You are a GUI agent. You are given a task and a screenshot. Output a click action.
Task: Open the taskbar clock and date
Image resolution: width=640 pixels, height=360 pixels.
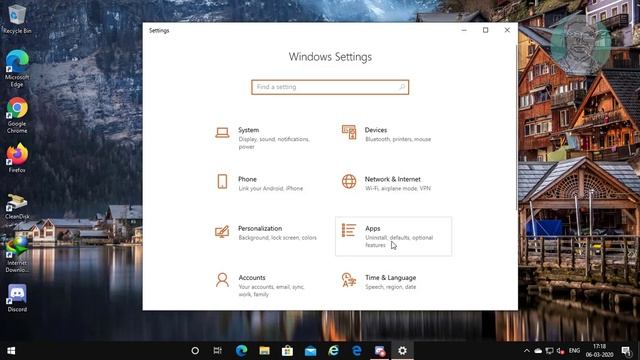pos(599,351)
